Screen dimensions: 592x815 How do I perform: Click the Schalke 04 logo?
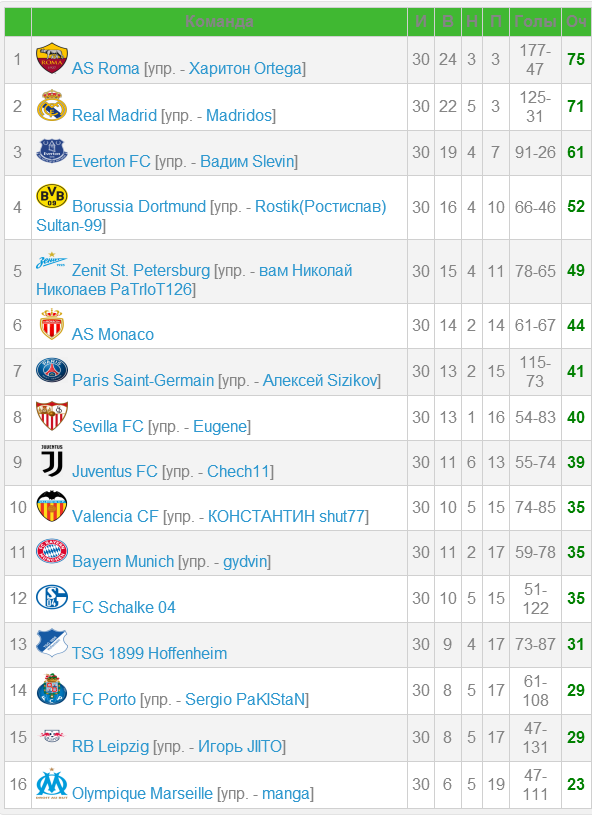(51, 597)
